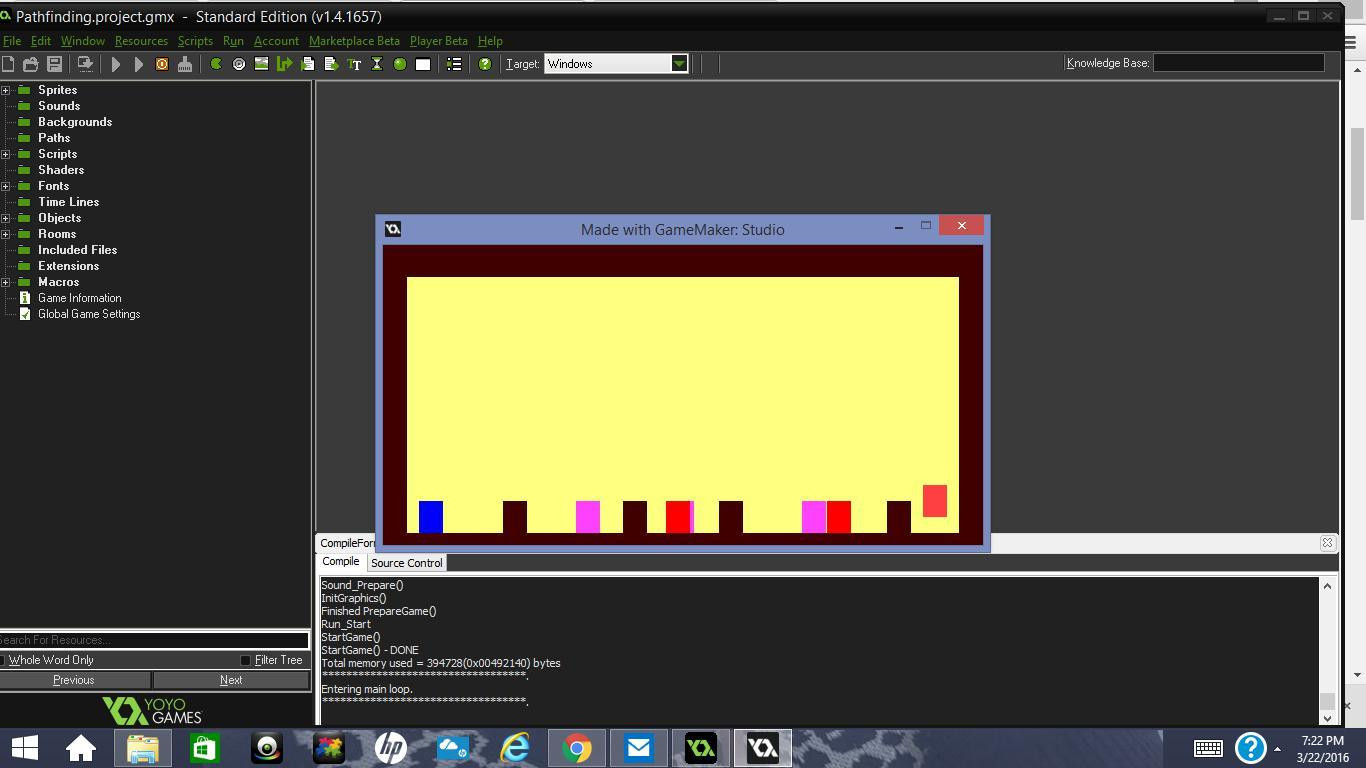Open the File menu
The image size is (1366, 768).
click(x=12, y=41)
